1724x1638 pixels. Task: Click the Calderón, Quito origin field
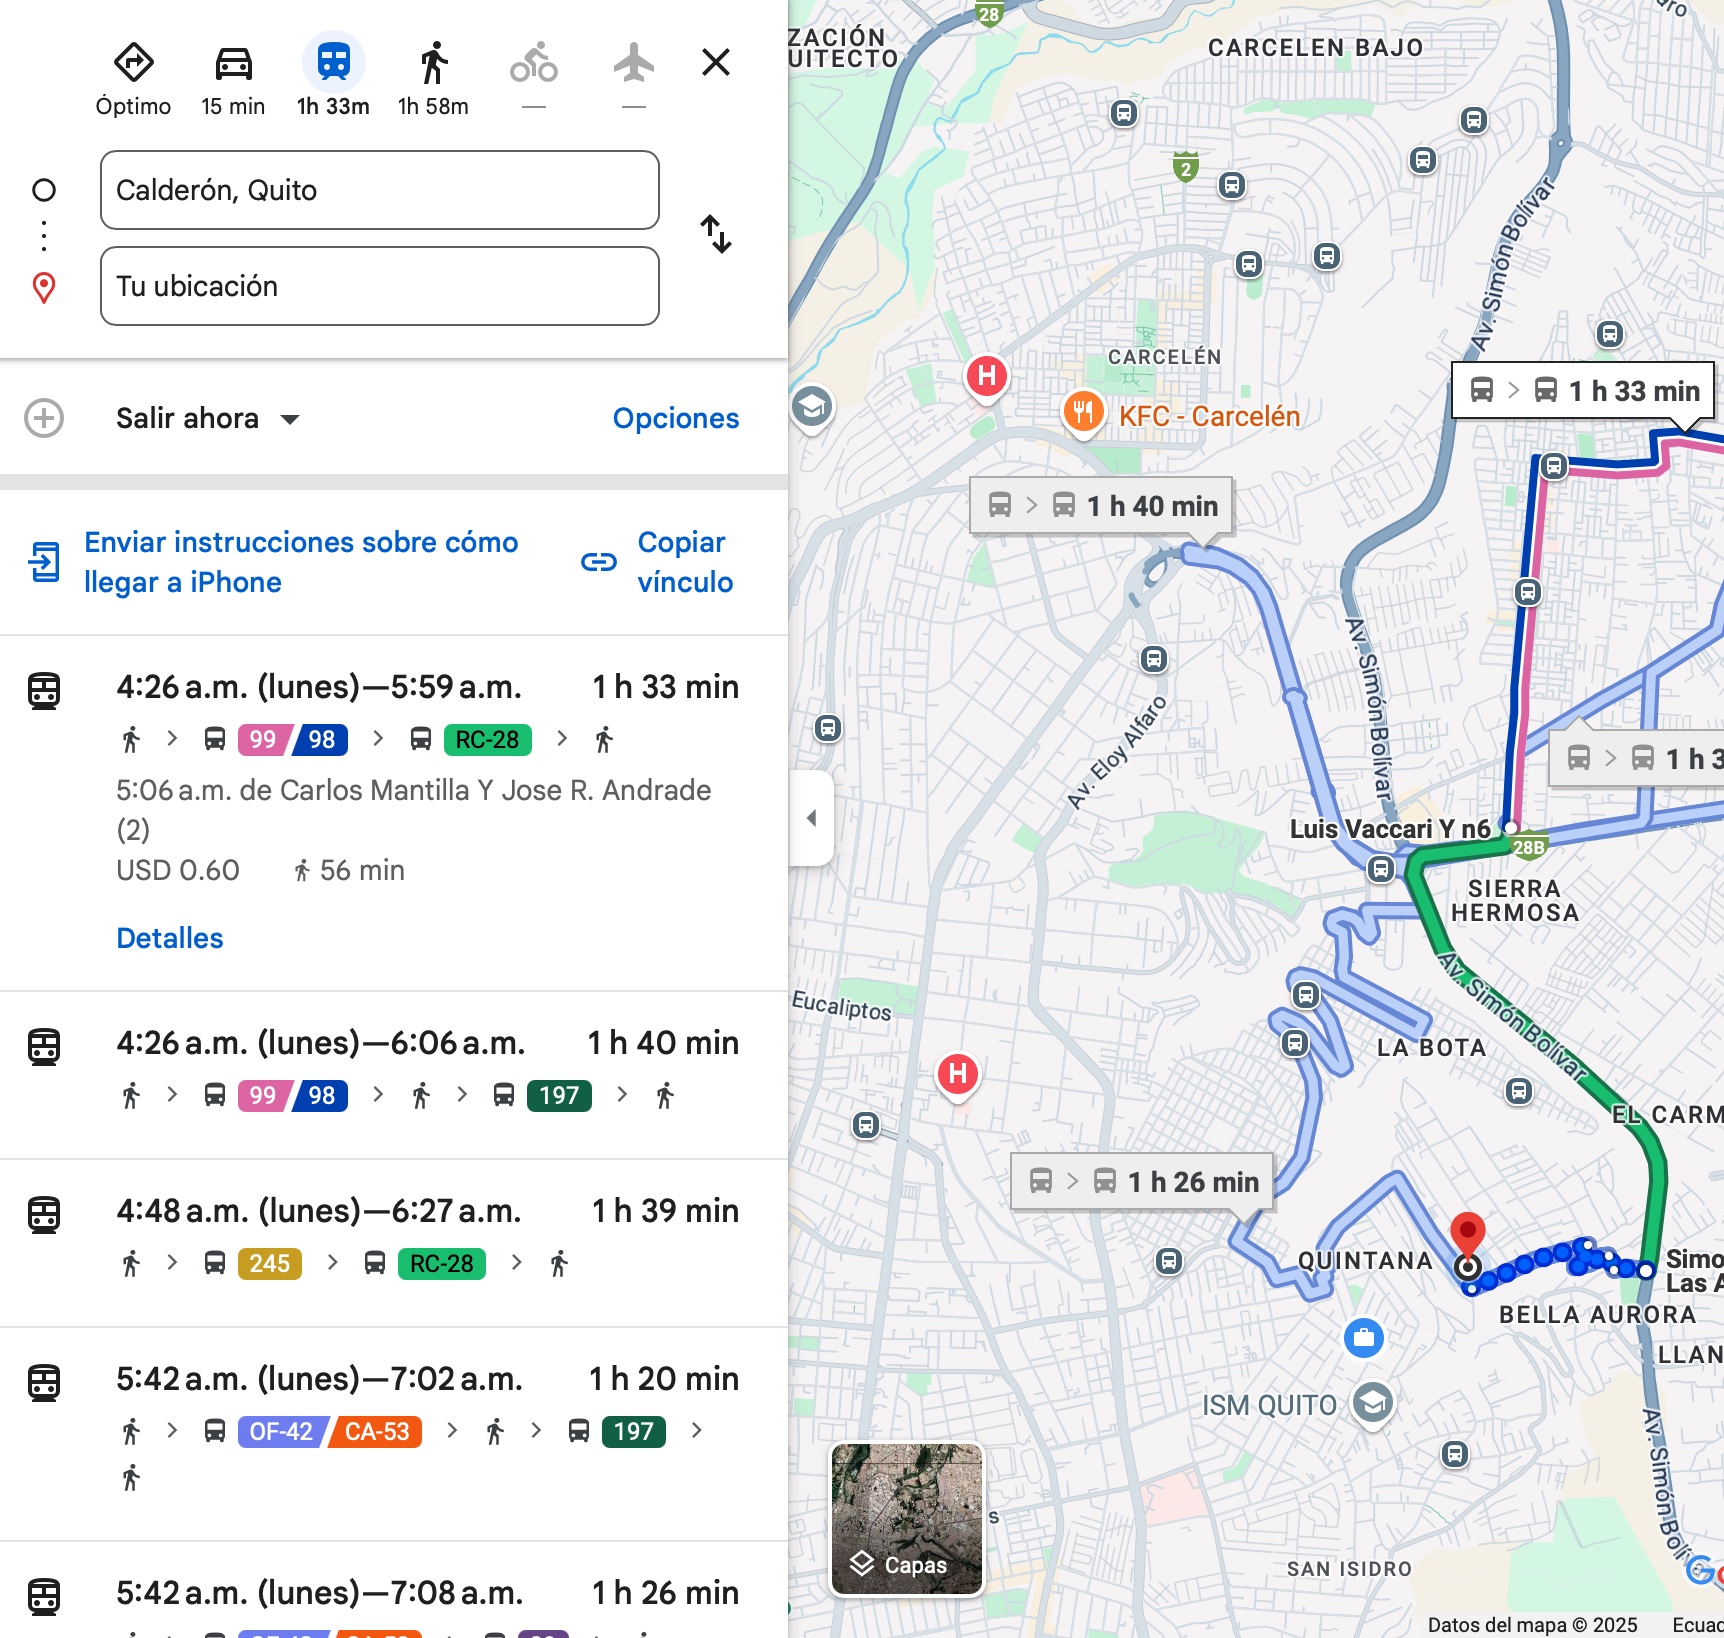pos(380,190)
